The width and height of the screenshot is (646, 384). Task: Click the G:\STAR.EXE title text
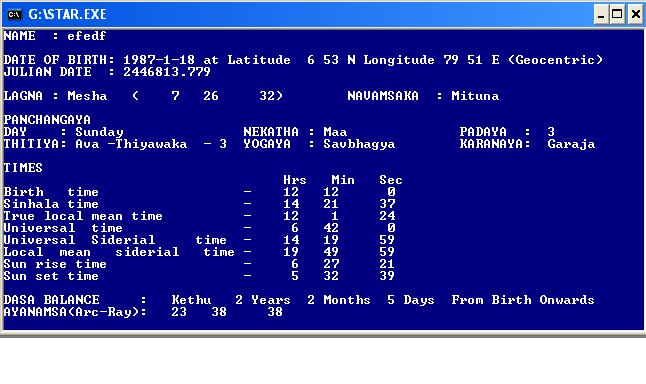[67, 14]
